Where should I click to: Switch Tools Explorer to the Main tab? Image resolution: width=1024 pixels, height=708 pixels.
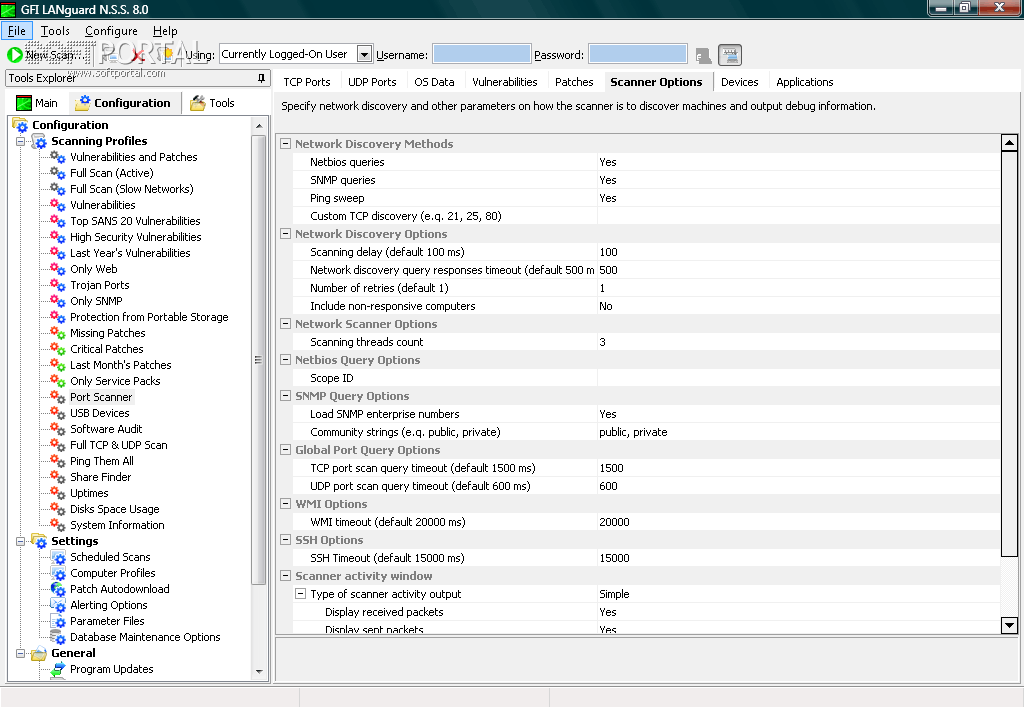37,103
